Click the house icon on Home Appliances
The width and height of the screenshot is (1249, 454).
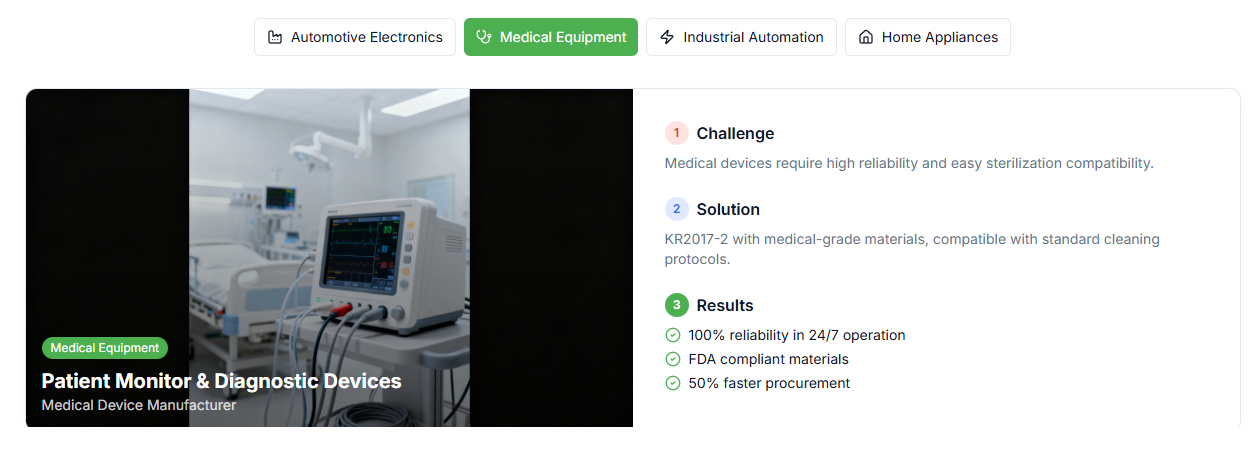[x=866, y=38]
